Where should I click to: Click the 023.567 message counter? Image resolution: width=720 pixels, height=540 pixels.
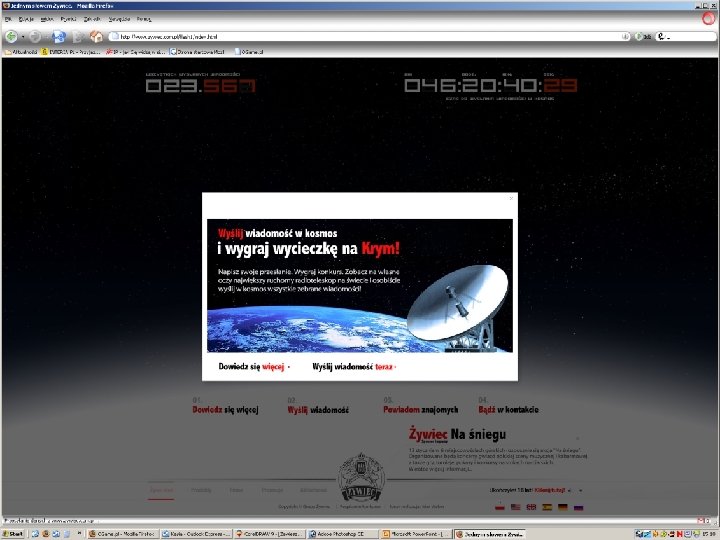pyautogui.click(x=201, y=86)
